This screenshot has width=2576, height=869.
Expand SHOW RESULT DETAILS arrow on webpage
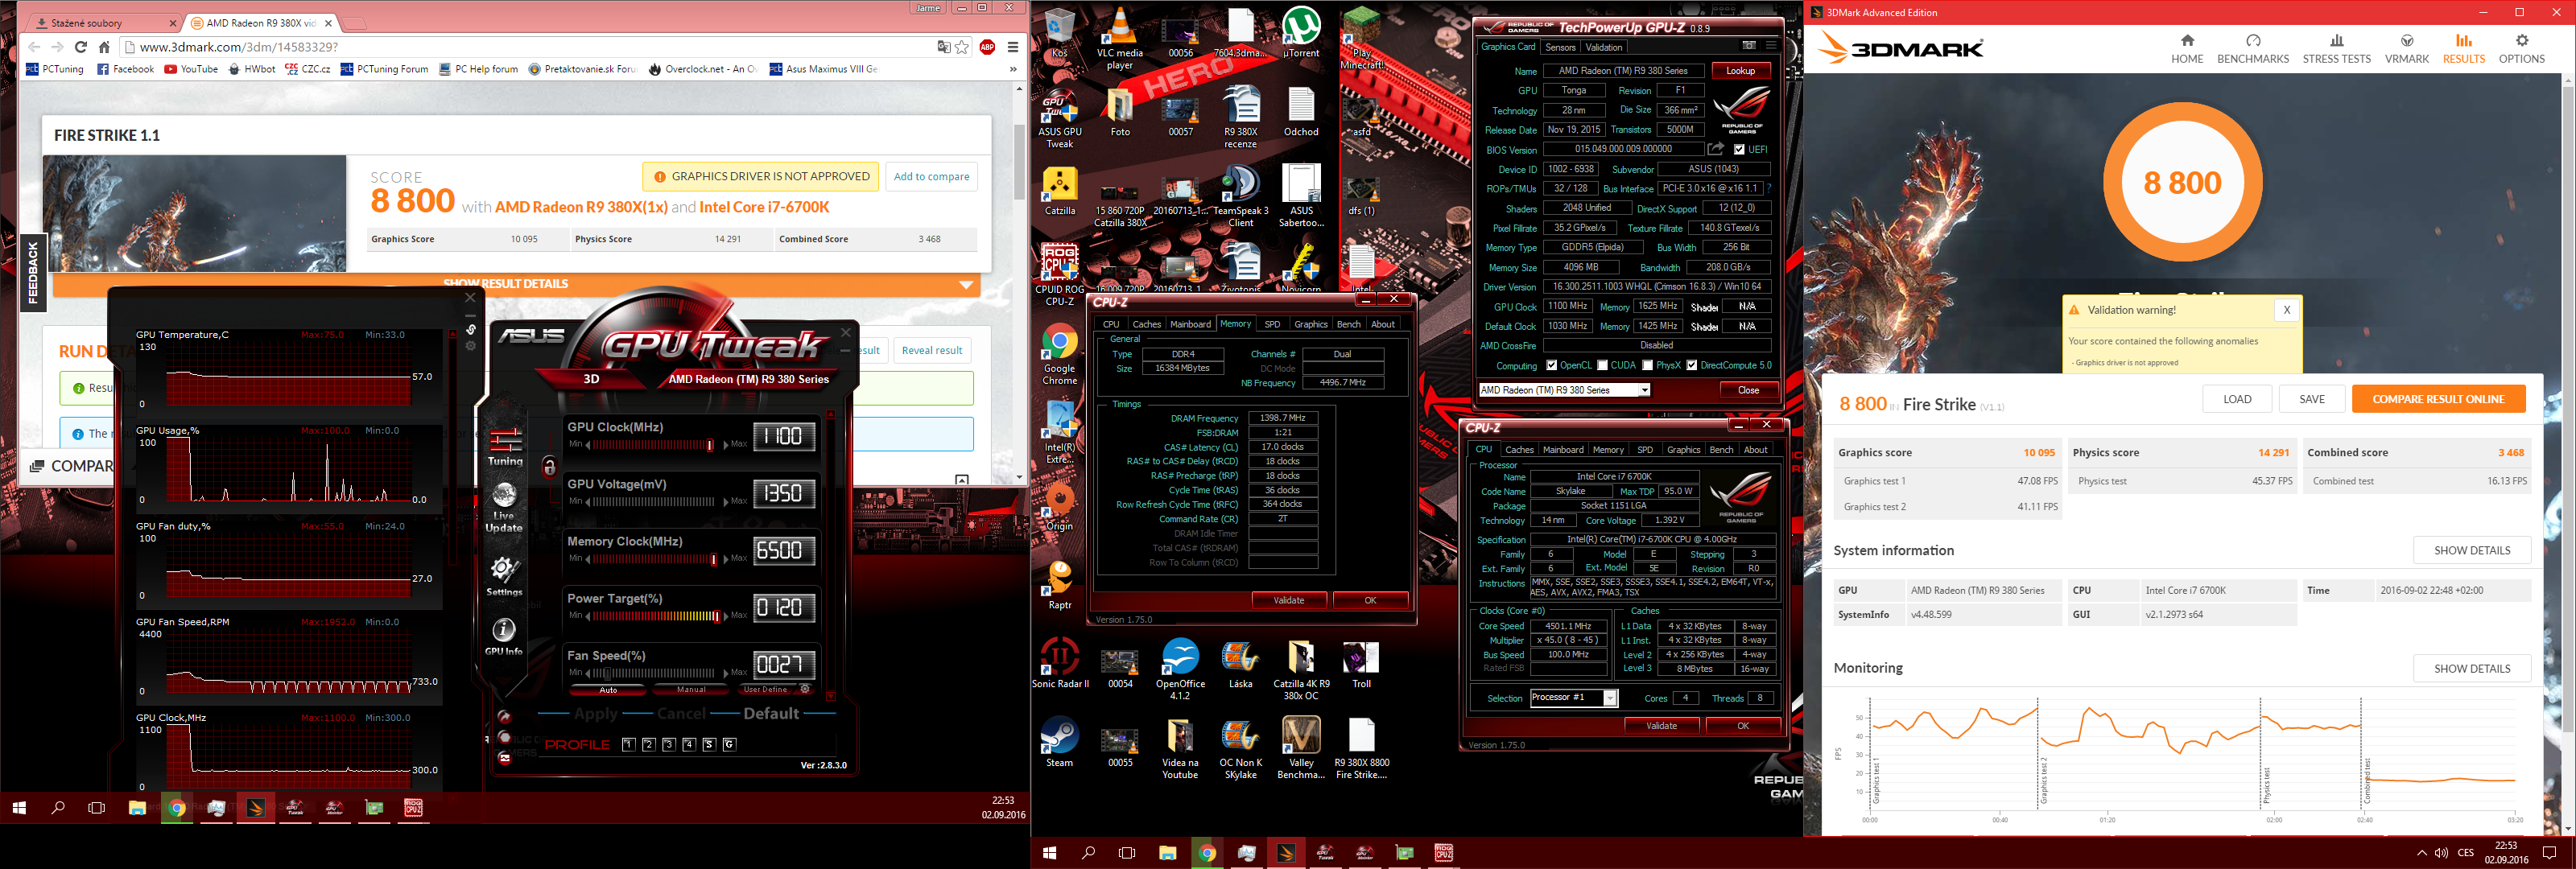[966, 285]
